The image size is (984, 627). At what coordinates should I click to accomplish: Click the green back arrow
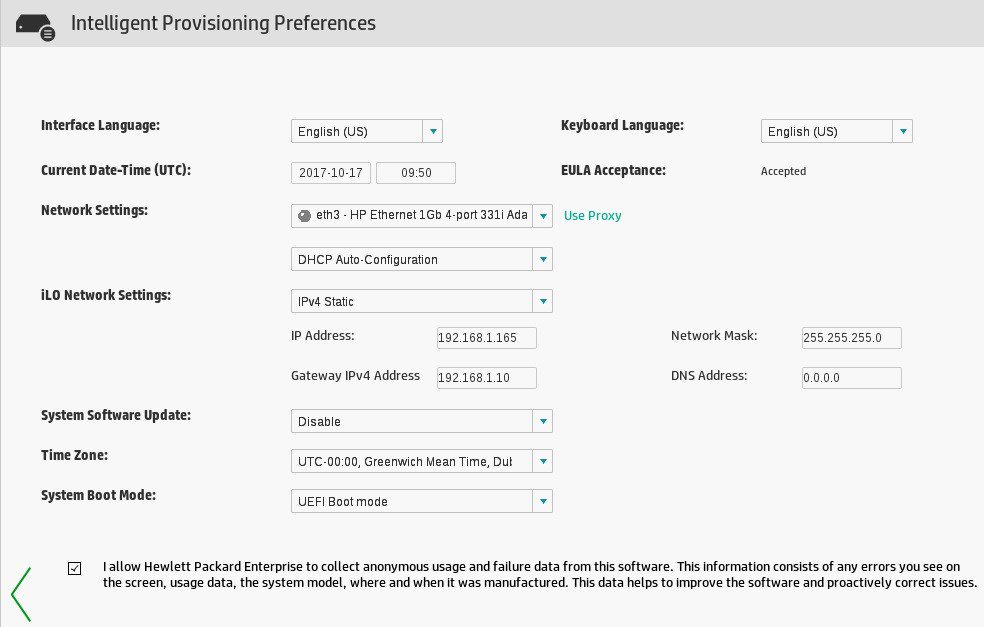[x=21, y=594]
